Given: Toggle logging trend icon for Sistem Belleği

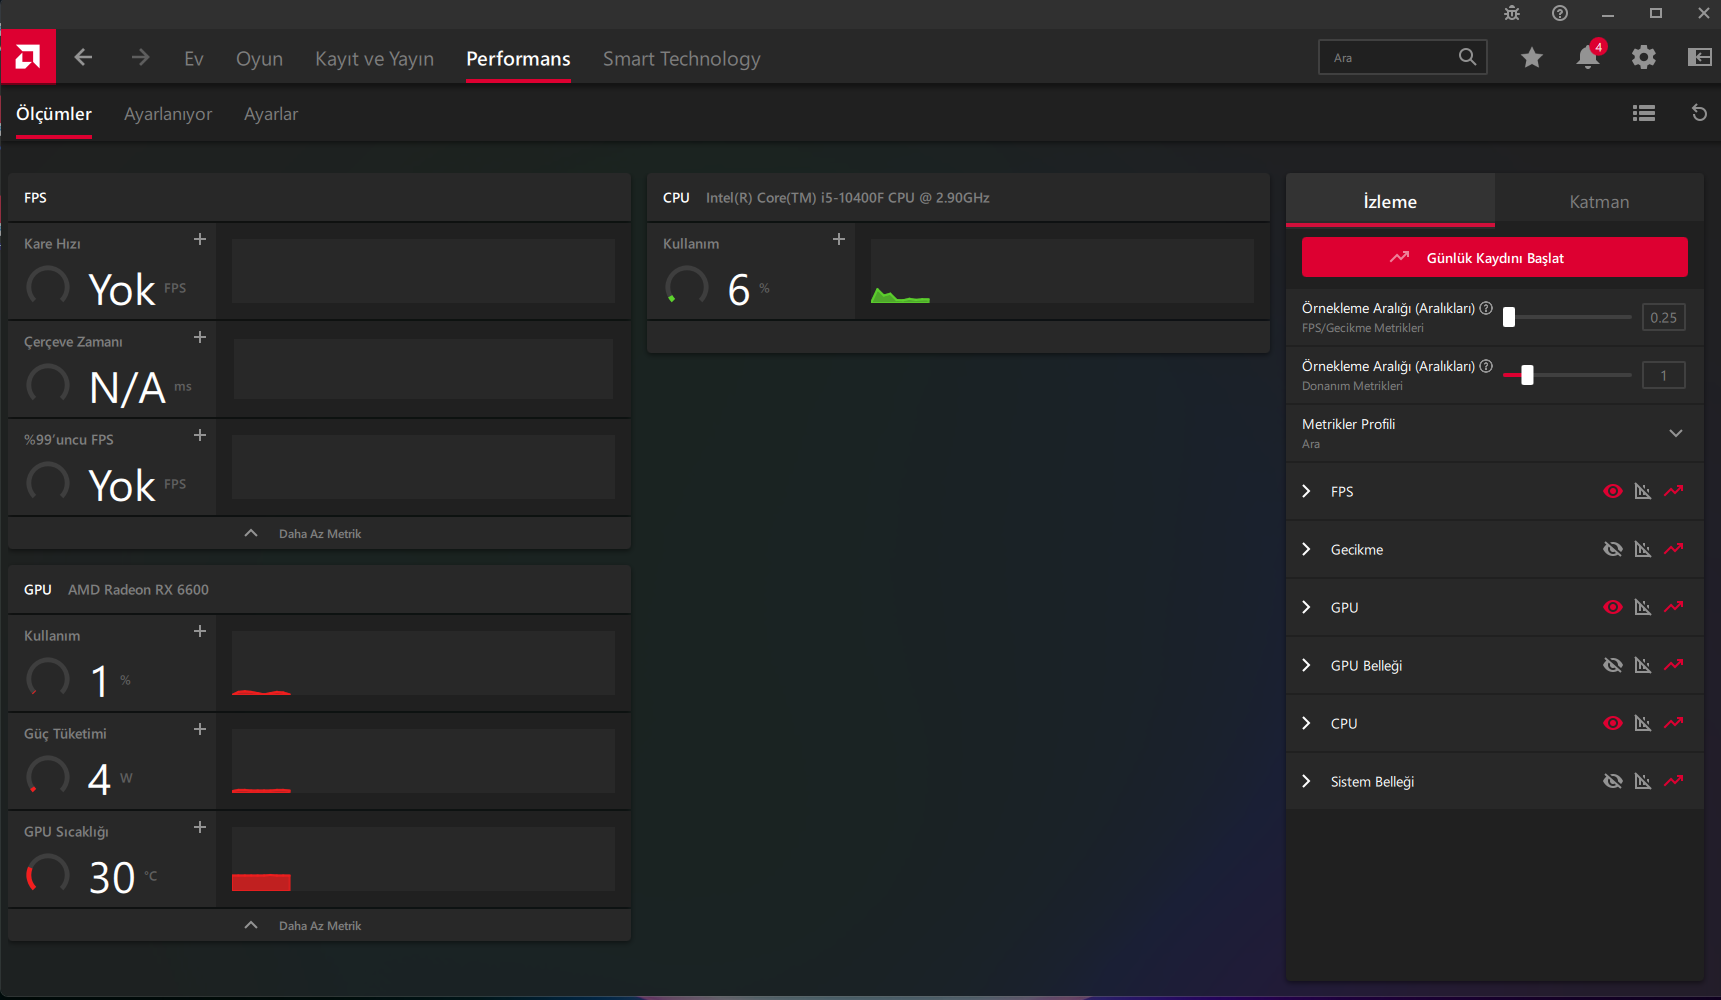Looking at the screenshot, I should coord(1674,781).
